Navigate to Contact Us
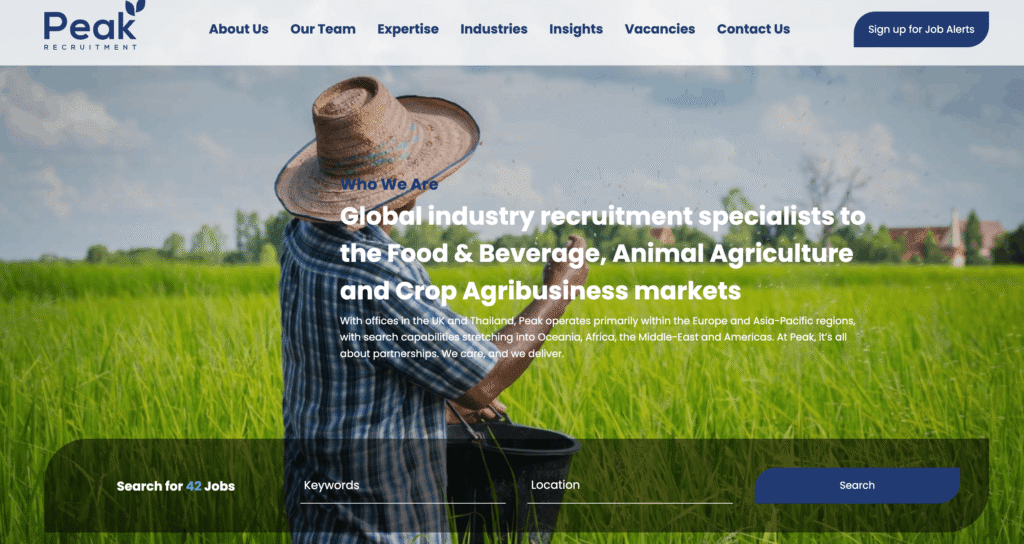 point(753,29)
